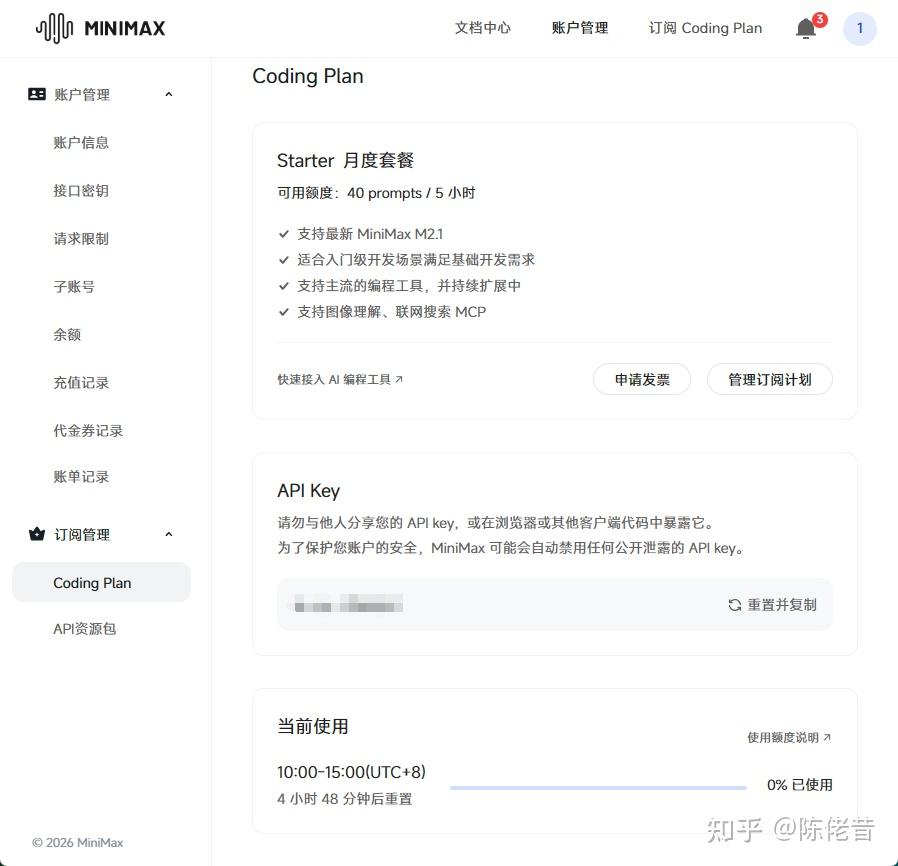Open API资源包 in the sidebar
Screen dimensions: 898x866
point(84,629)
